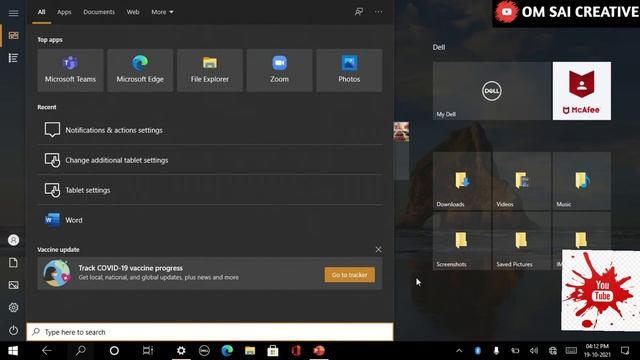Open Notifications & actions settings

coord(210,130)
